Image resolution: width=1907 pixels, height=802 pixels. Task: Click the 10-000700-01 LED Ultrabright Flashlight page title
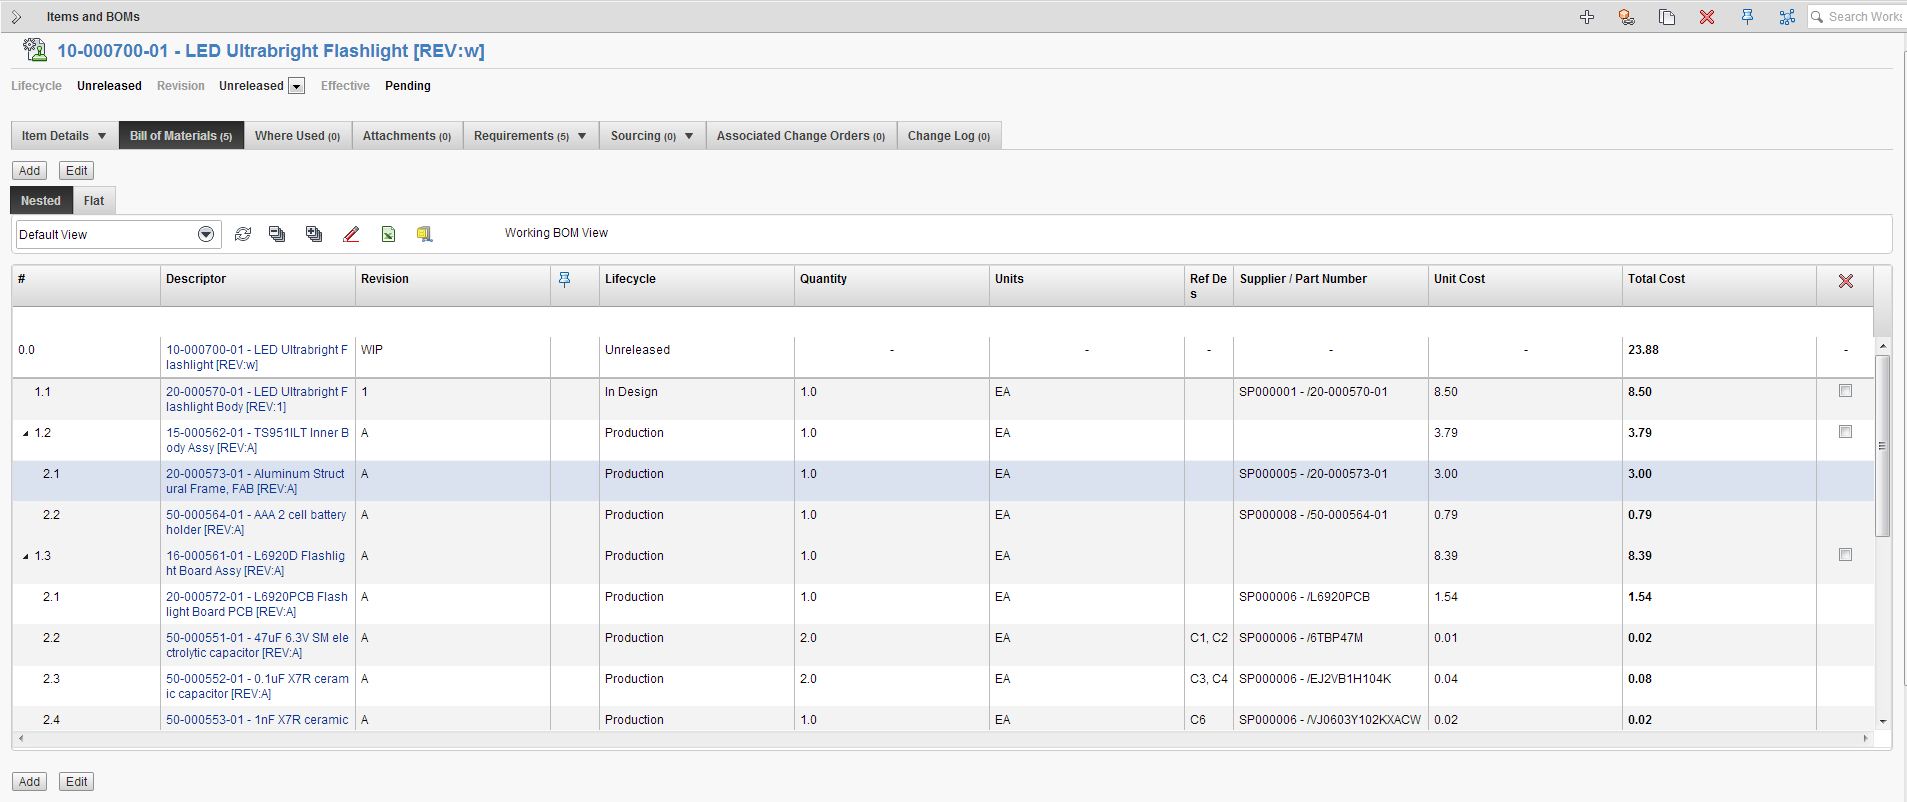point(270,51)
